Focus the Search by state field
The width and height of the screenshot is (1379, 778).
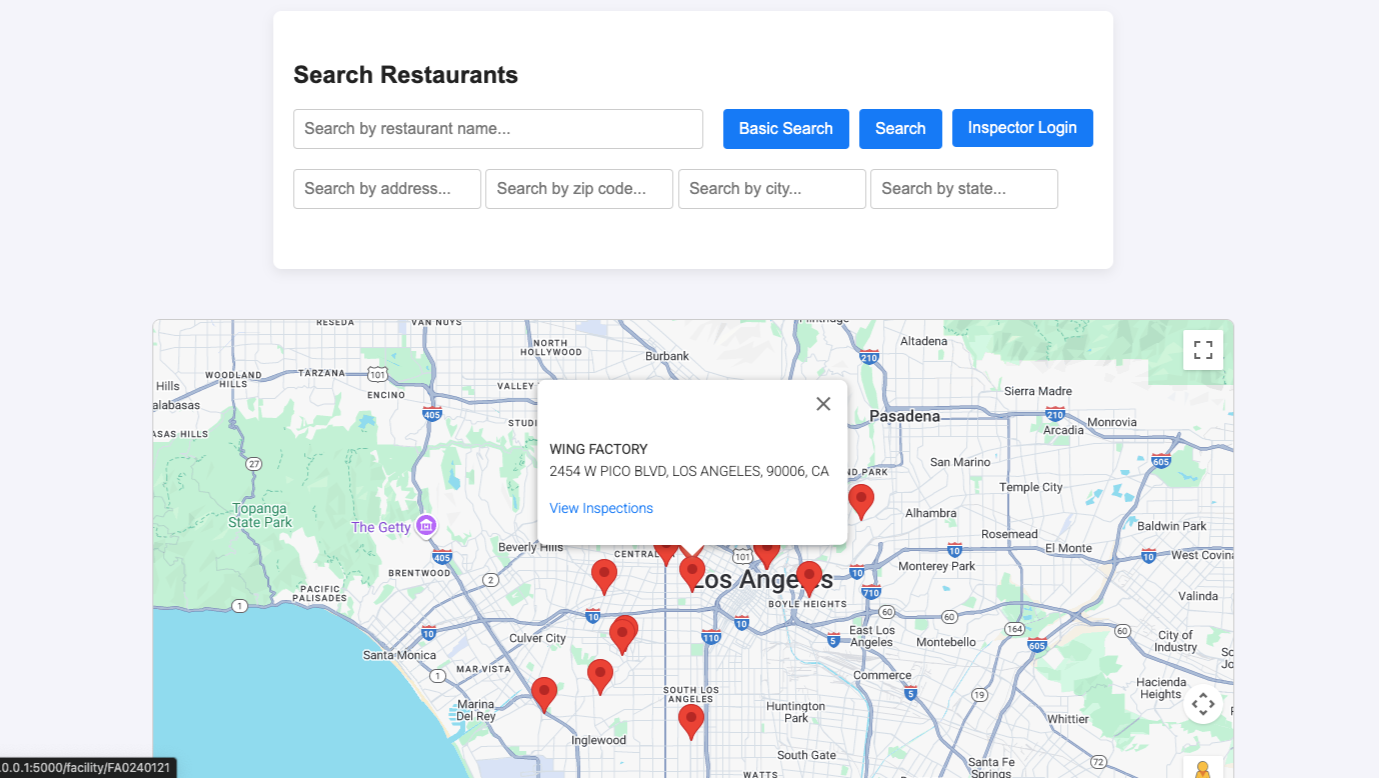(x=964, y=189)
